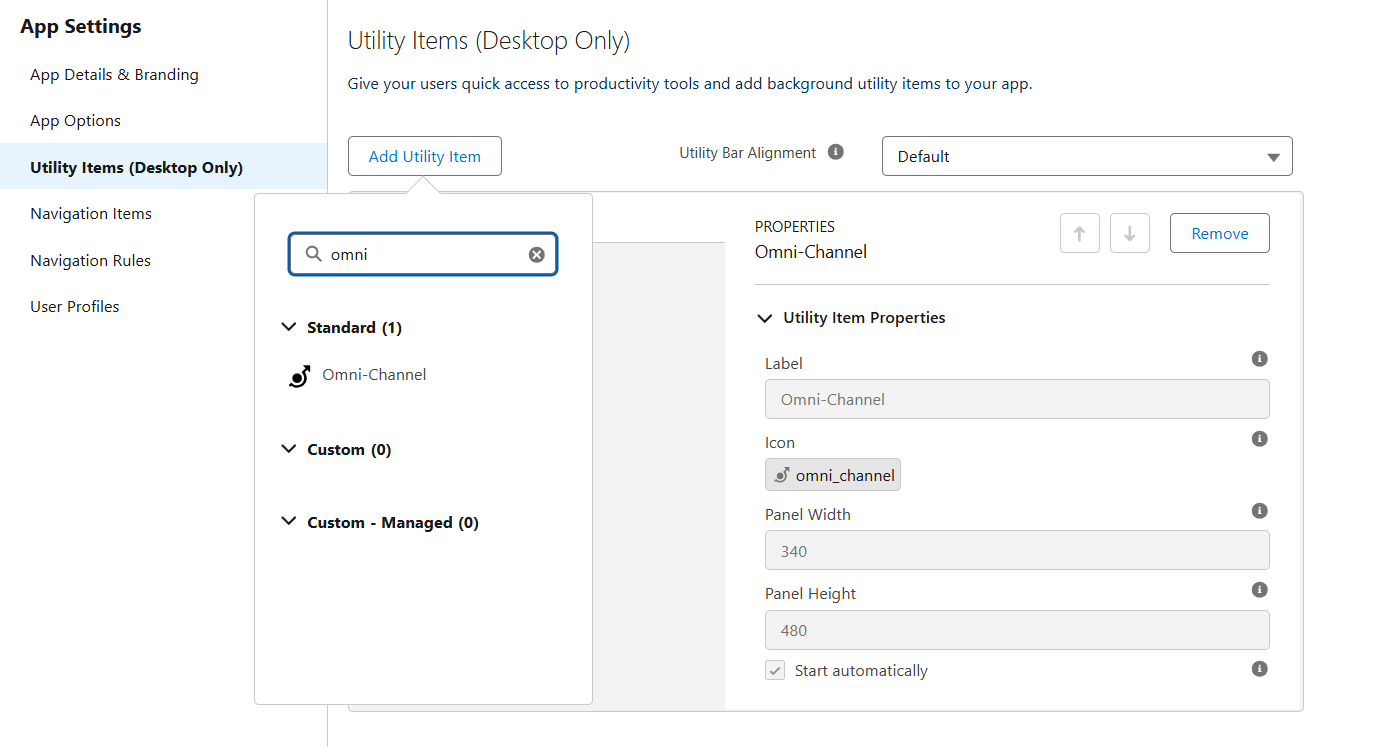Viewport: 1395px width, 747px height.
Task: Click the App Settings heading
Action: pyautogui.click(x=81, y=27)
